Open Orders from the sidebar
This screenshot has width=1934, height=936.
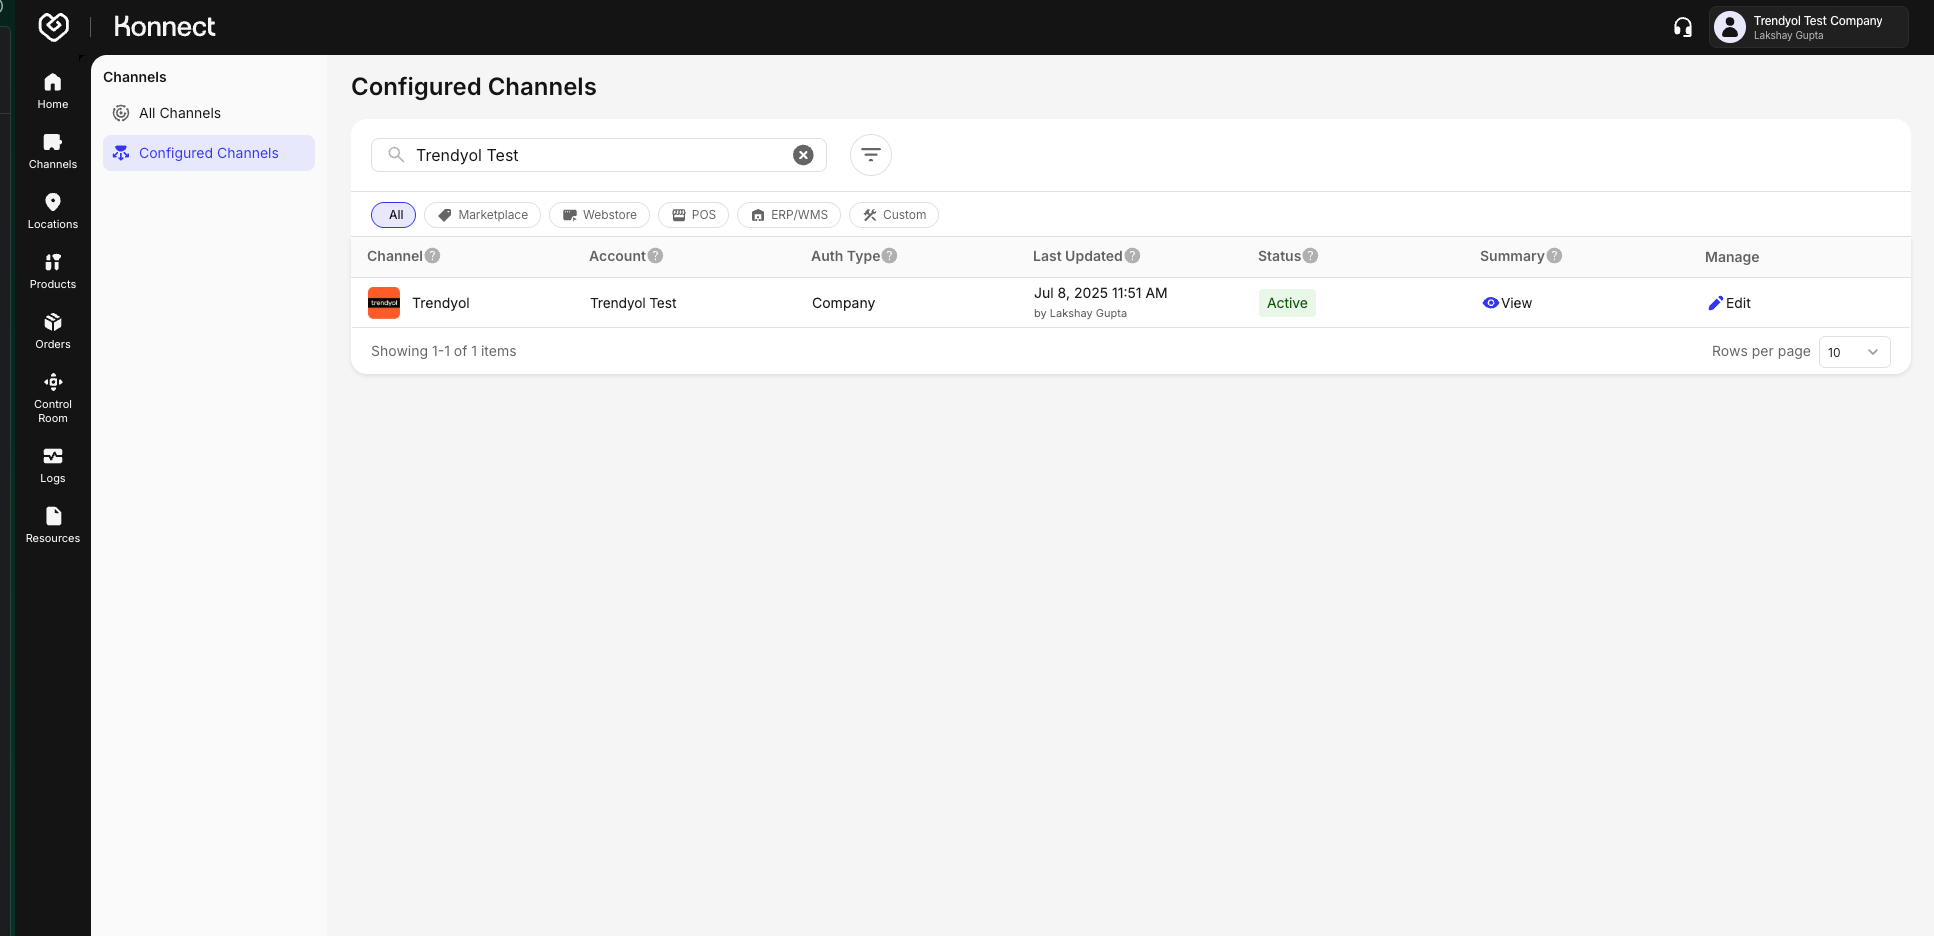[53, 331]
